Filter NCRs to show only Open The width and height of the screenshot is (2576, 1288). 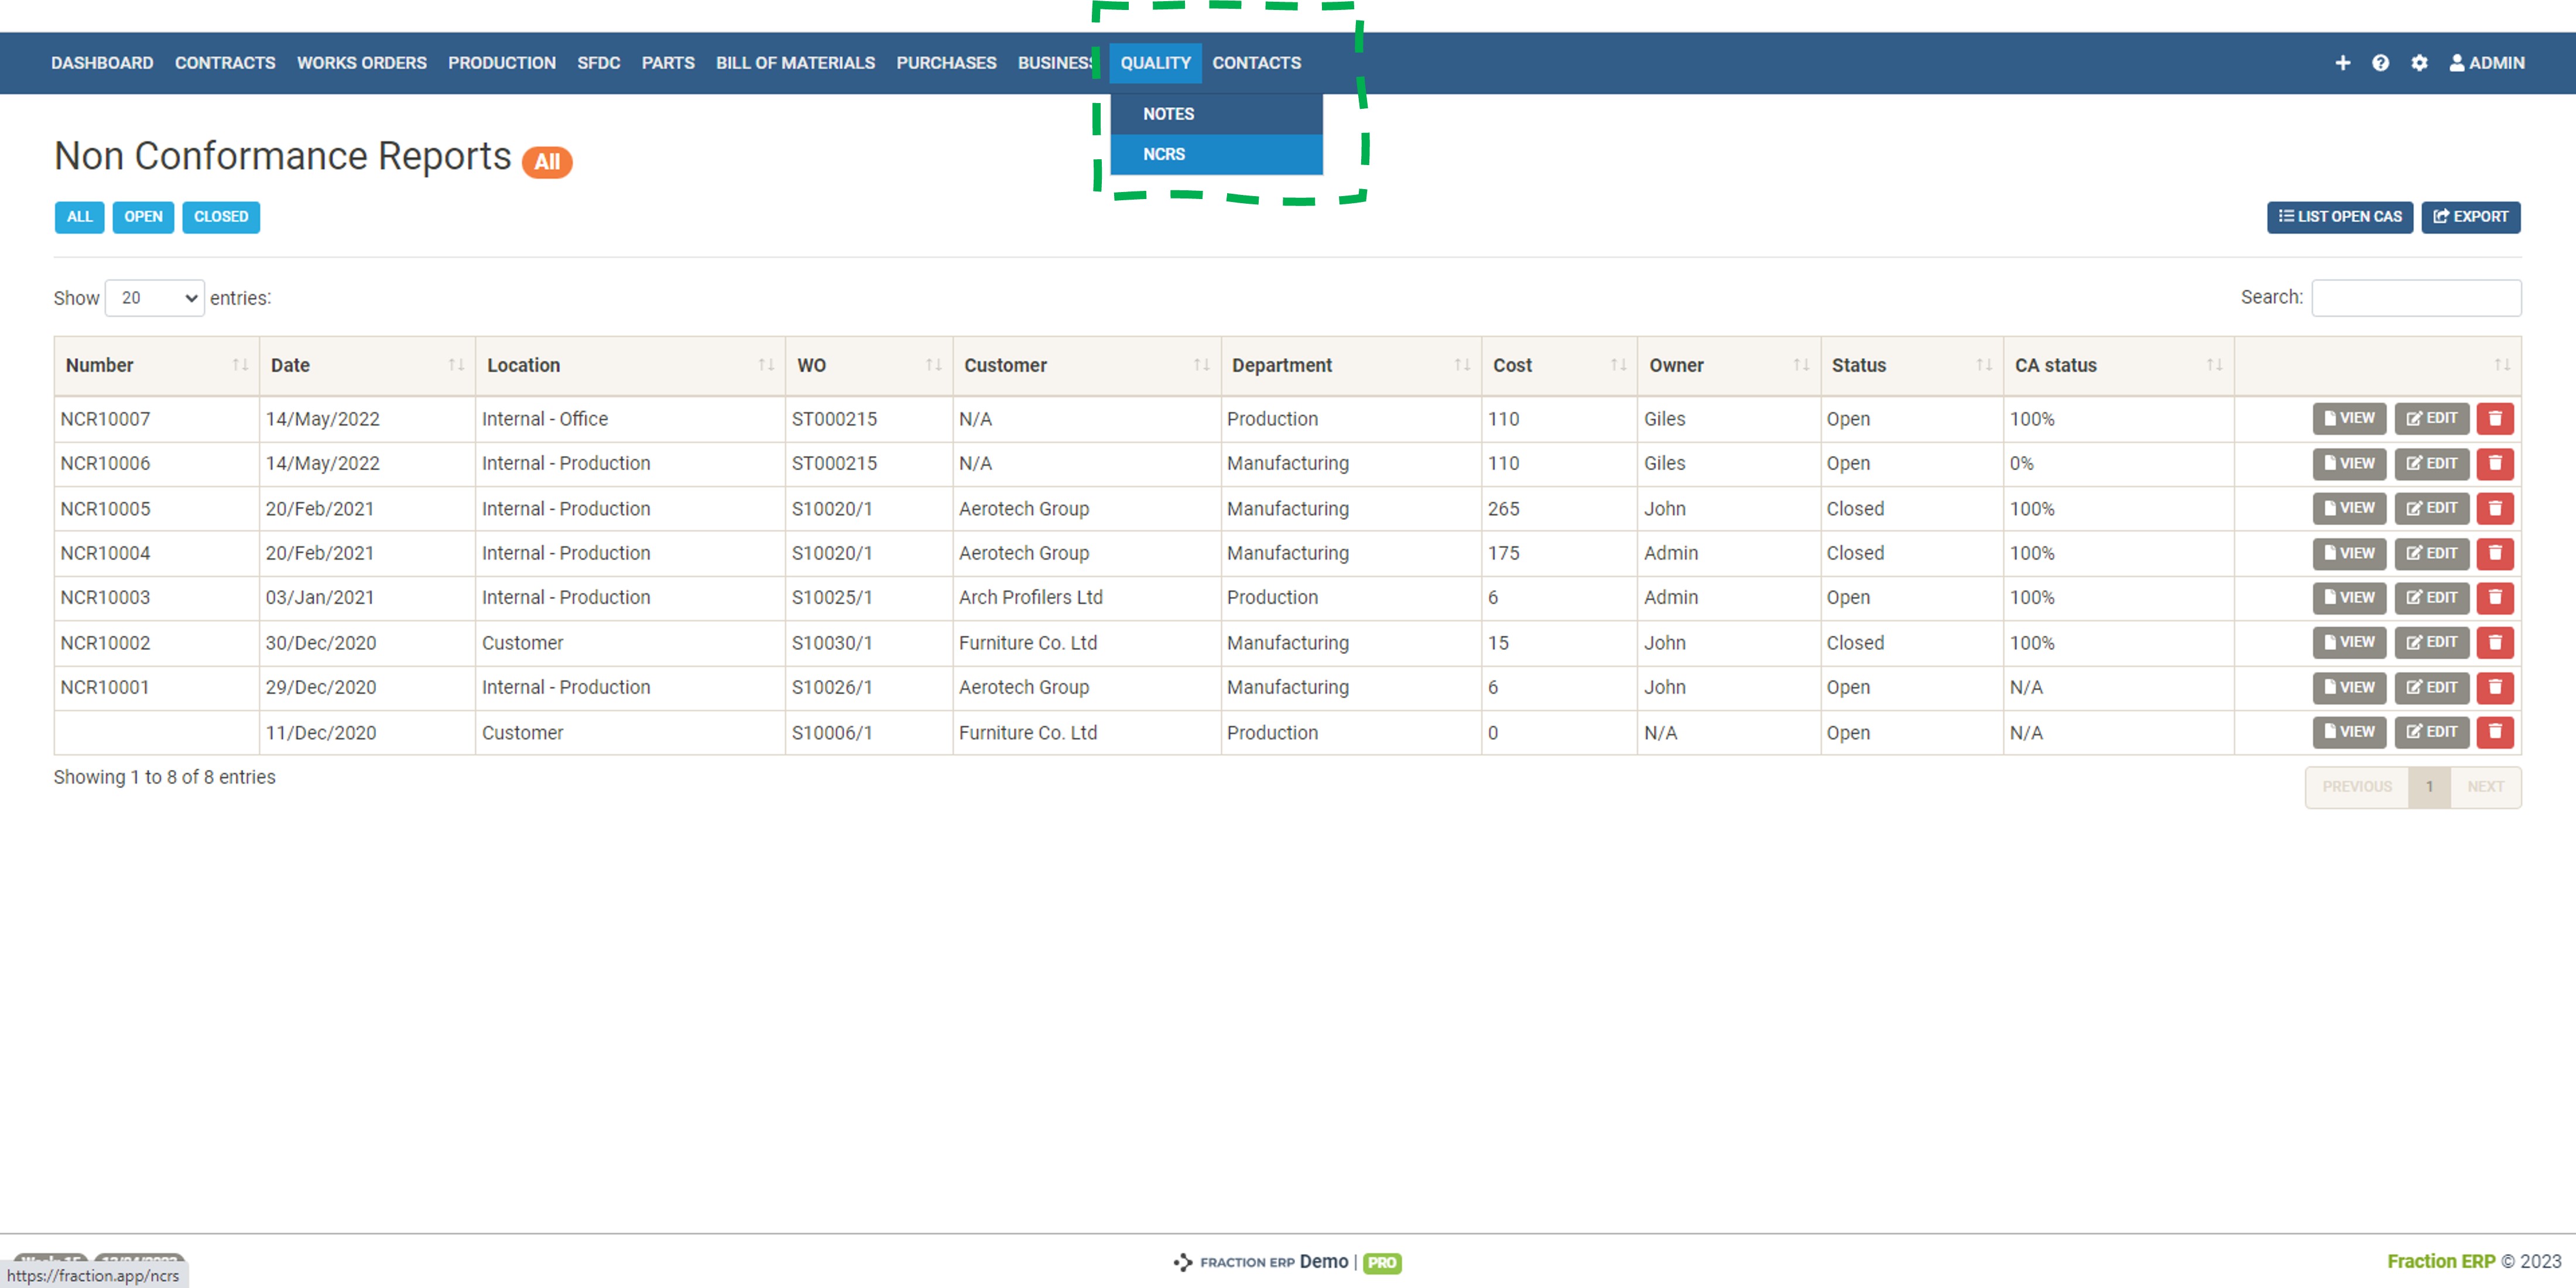[143, 217]
